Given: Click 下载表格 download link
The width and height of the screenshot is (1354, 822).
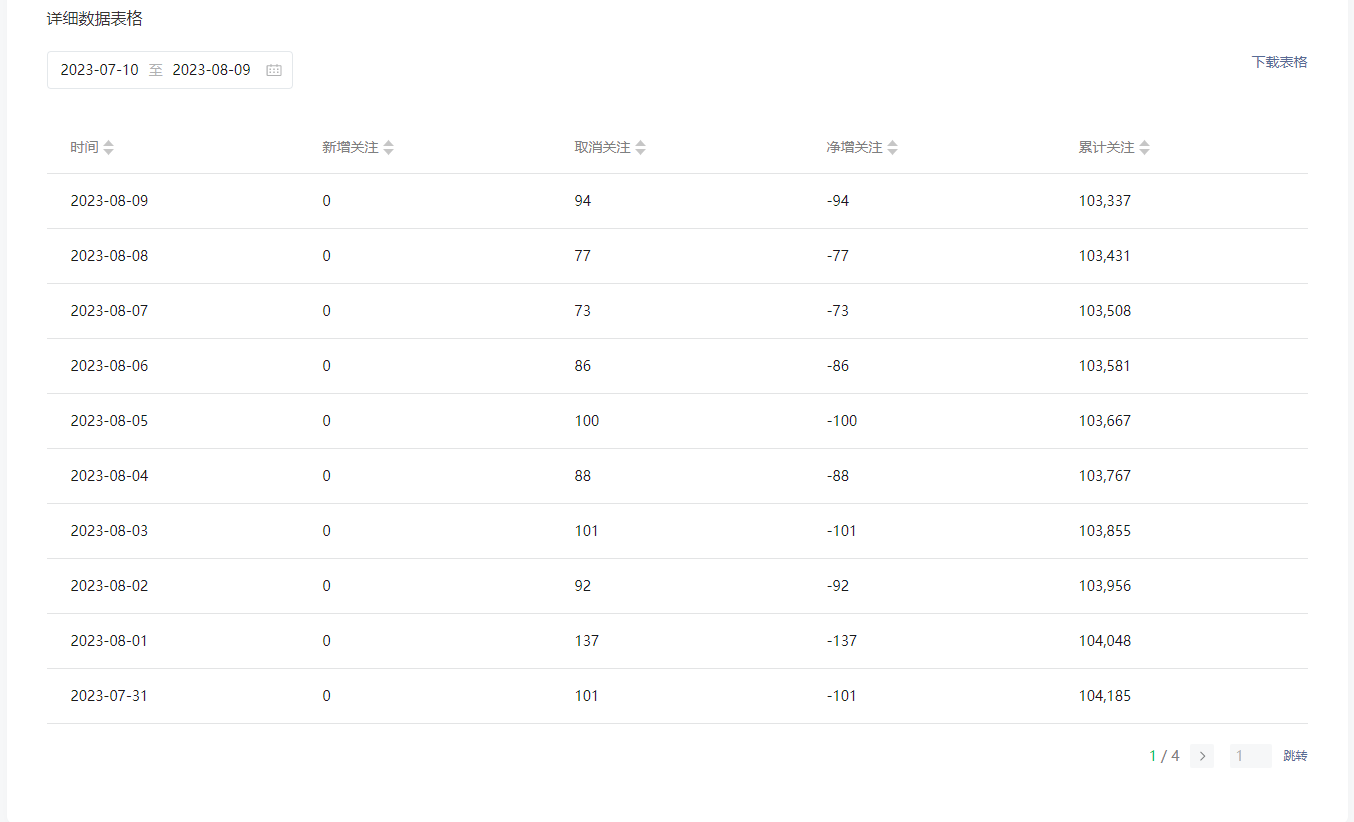Looking at the screenshot, I should 1279,62.
